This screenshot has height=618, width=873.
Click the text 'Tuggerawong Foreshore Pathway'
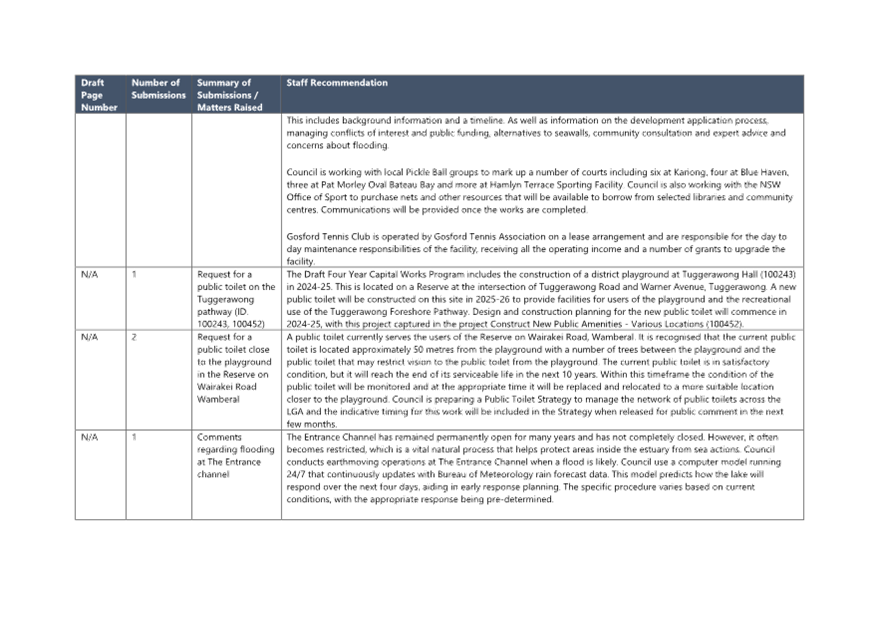[x=396, y=312]
